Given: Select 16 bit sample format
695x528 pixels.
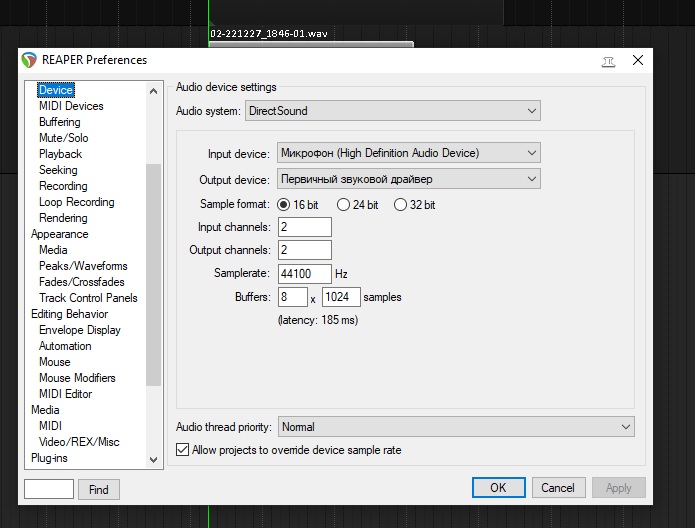Looking at the screenshot, I should point(297,205).
